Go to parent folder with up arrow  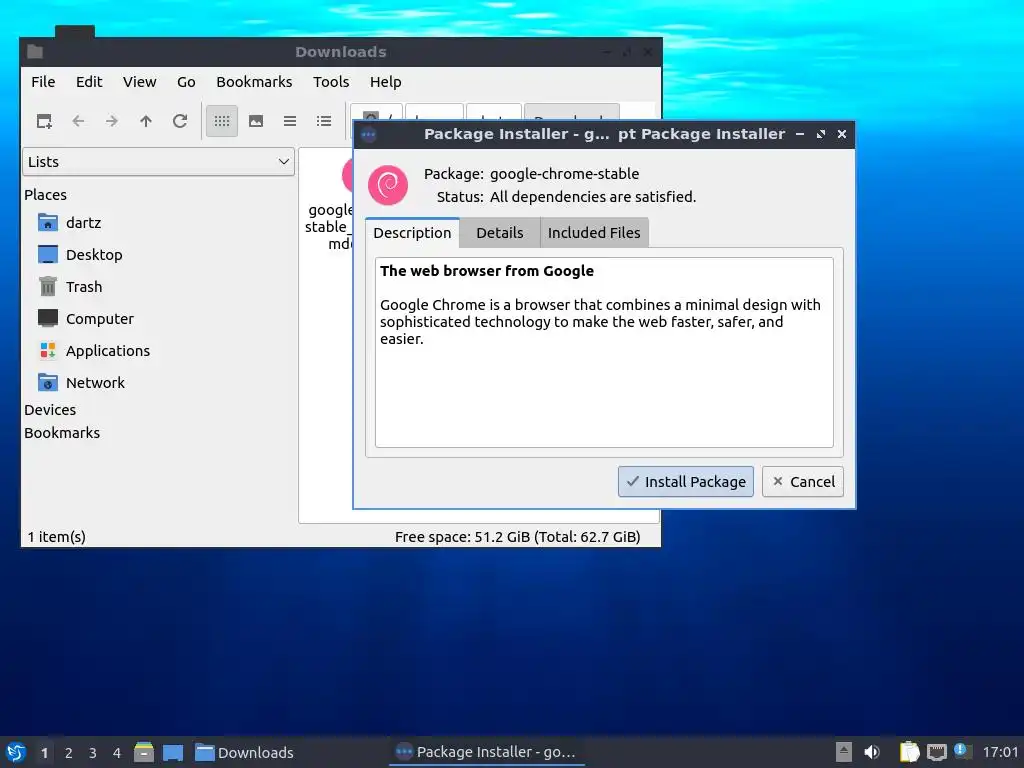146,121
